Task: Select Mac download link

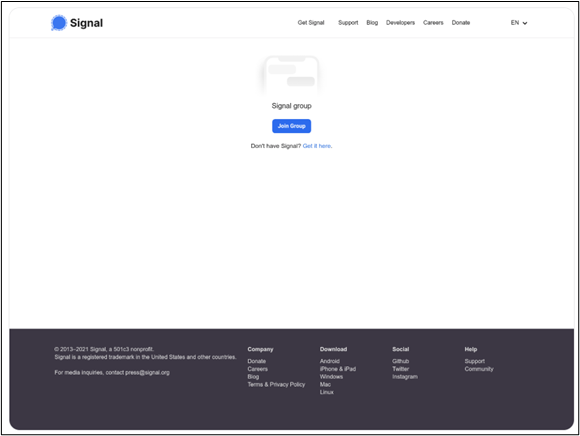Action: 325,385
